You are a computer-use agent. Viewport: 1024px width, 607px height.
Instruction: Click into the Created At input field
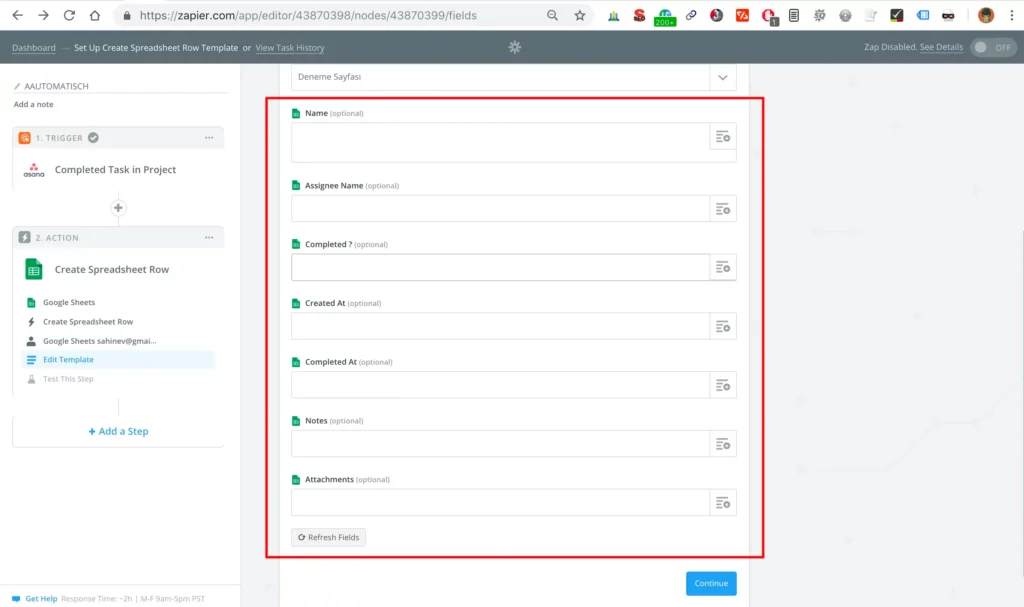pyautogui.click(x=500, y=326)
